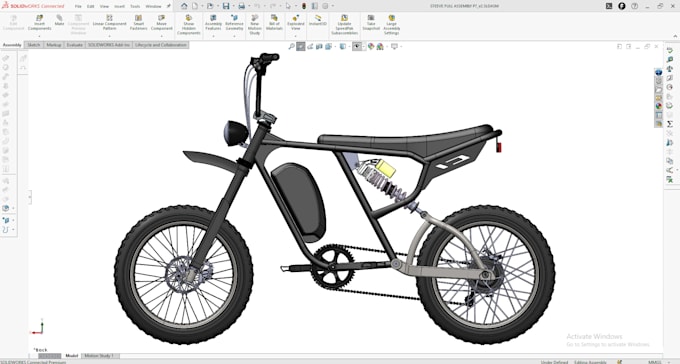Collapse the ribbon with the chevron arrow
Image resolution: width=680 pixels, height=364 pixels.
click(675, 36)
